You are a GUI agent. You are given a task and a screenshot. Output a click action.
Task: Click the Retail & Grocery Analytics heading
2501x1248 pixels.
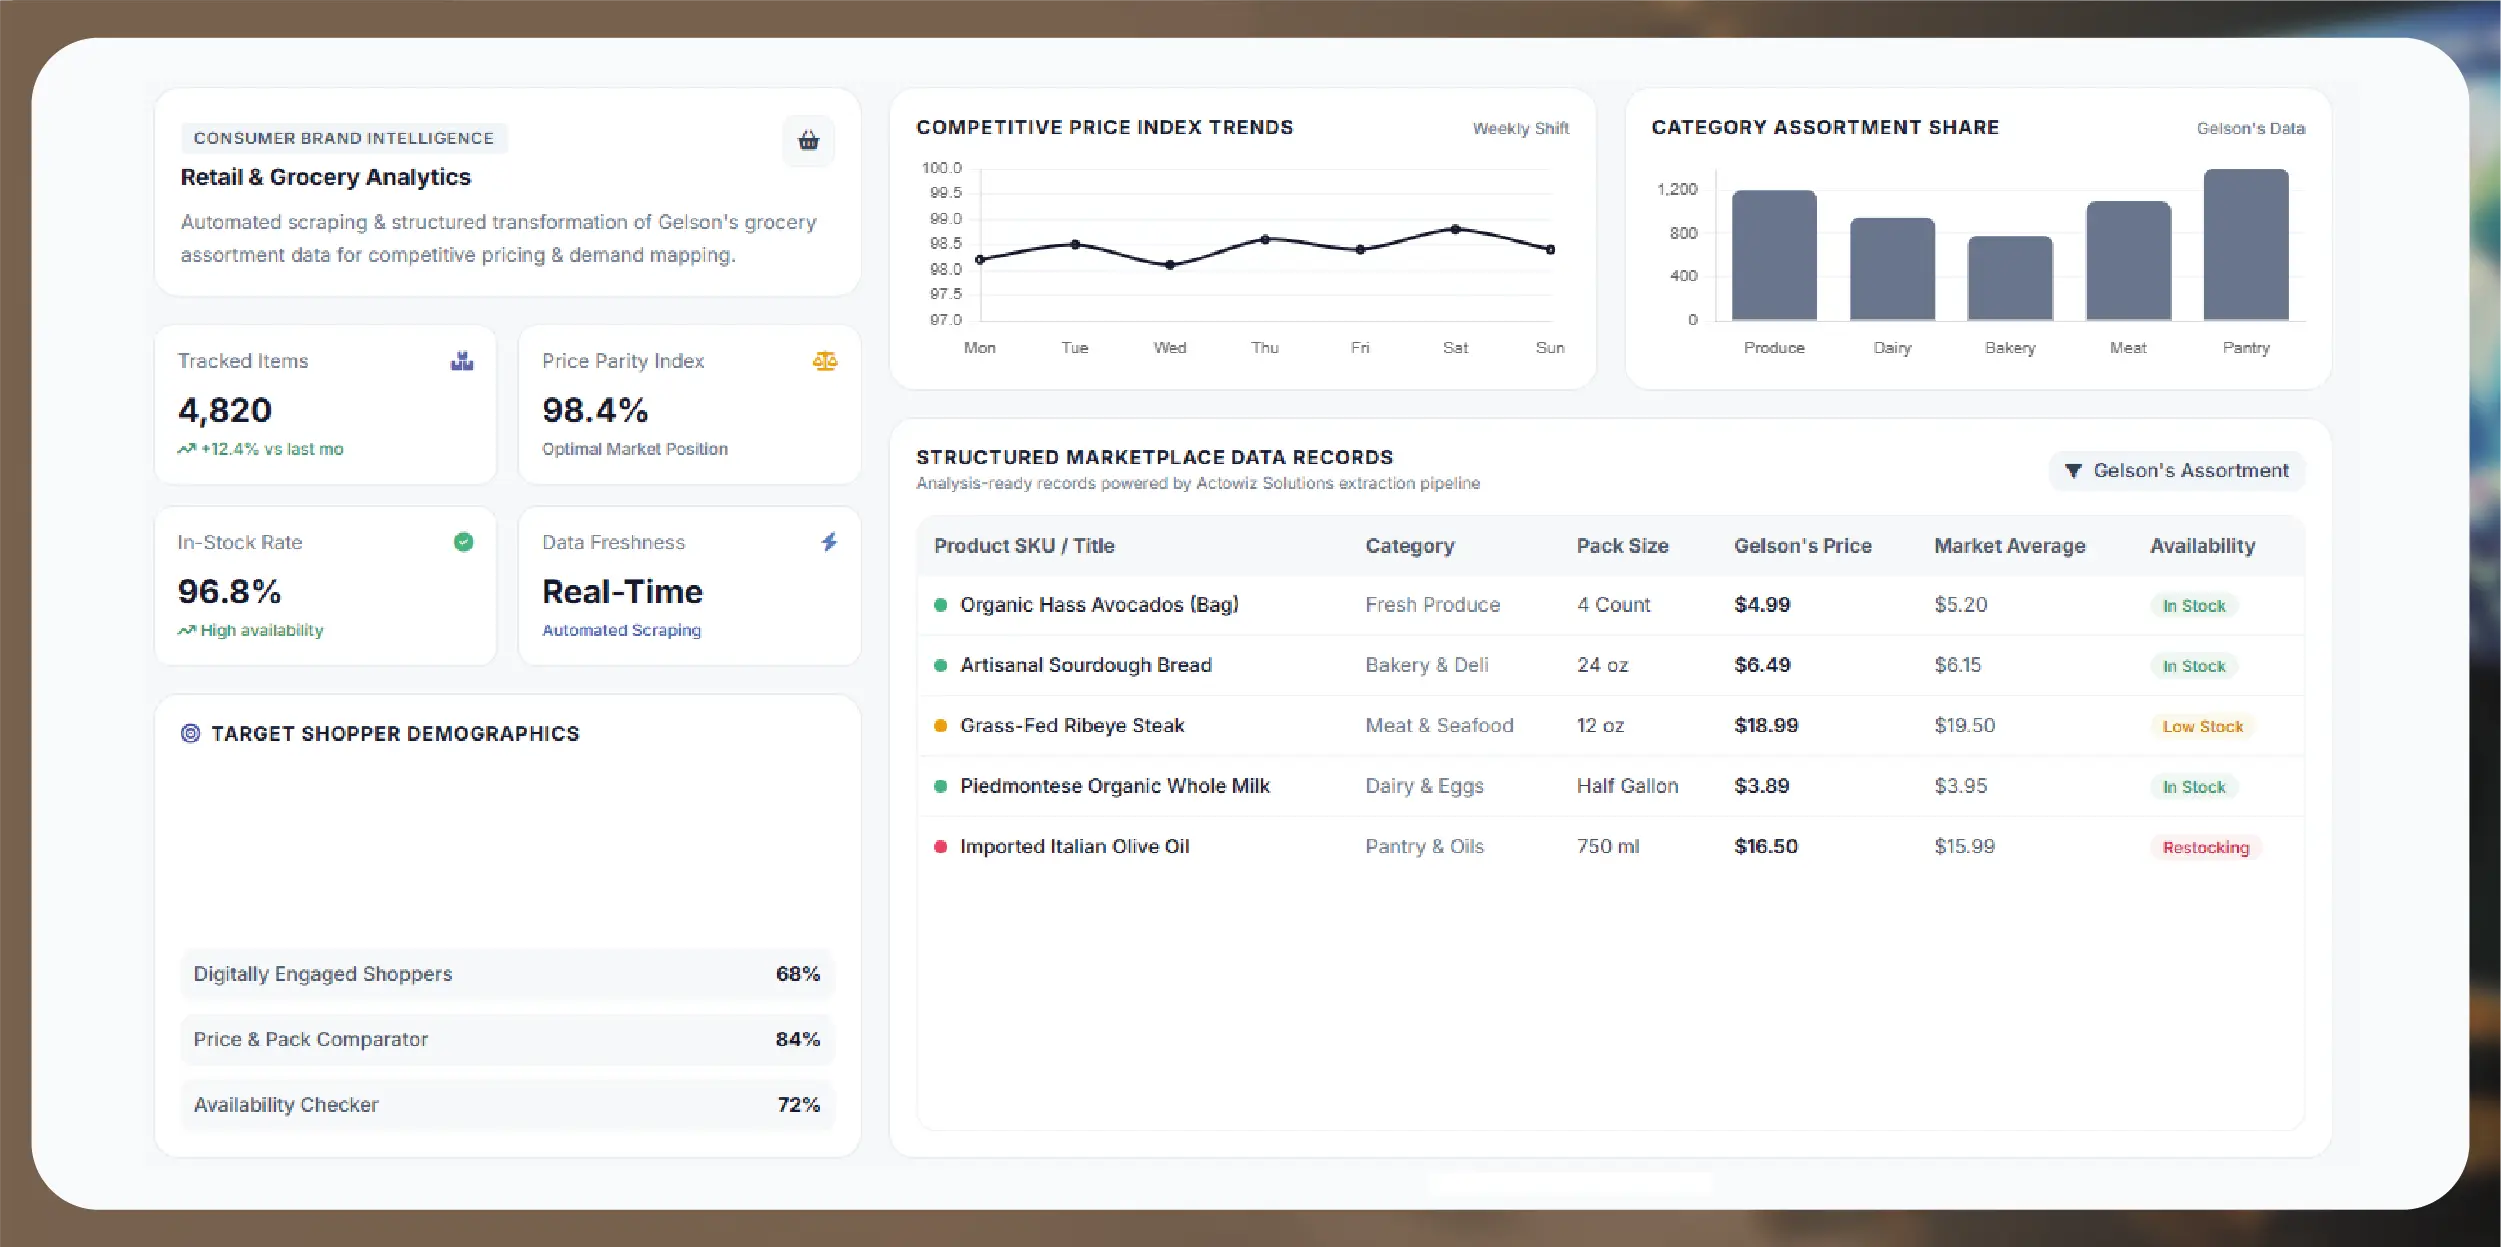pyautogui.click(x=325, y=177)
